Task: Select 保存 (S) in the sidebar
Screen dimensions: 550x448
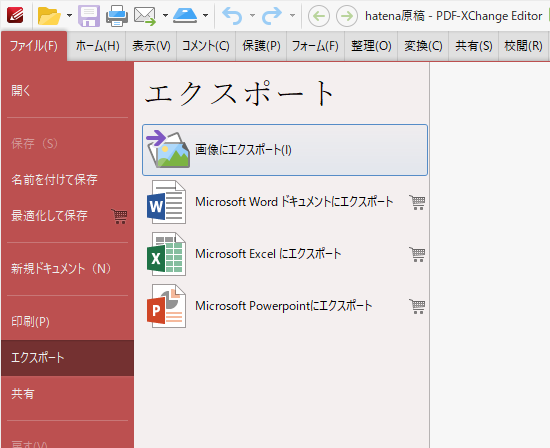Action: (x=67, y=143)
